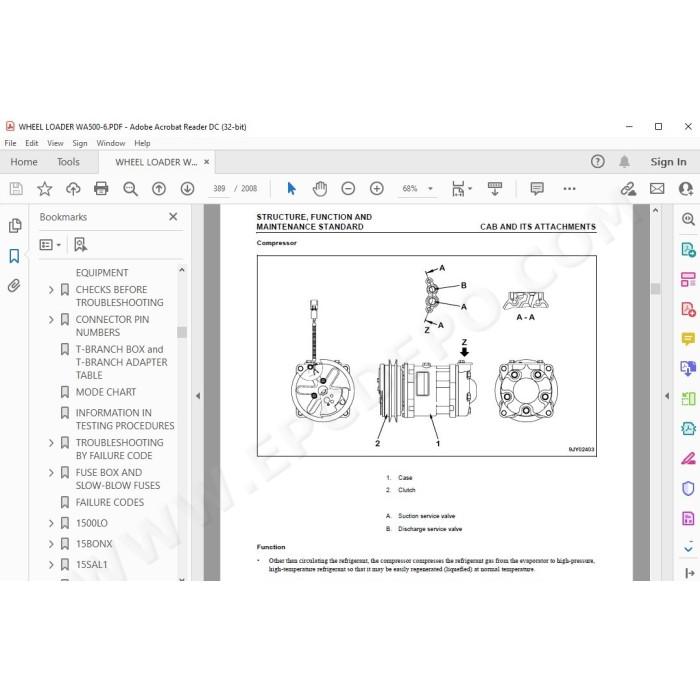Go to previous page arrow
Image resolution: width=700 pixels, height=700 pixels.
[x=159, y=188]
